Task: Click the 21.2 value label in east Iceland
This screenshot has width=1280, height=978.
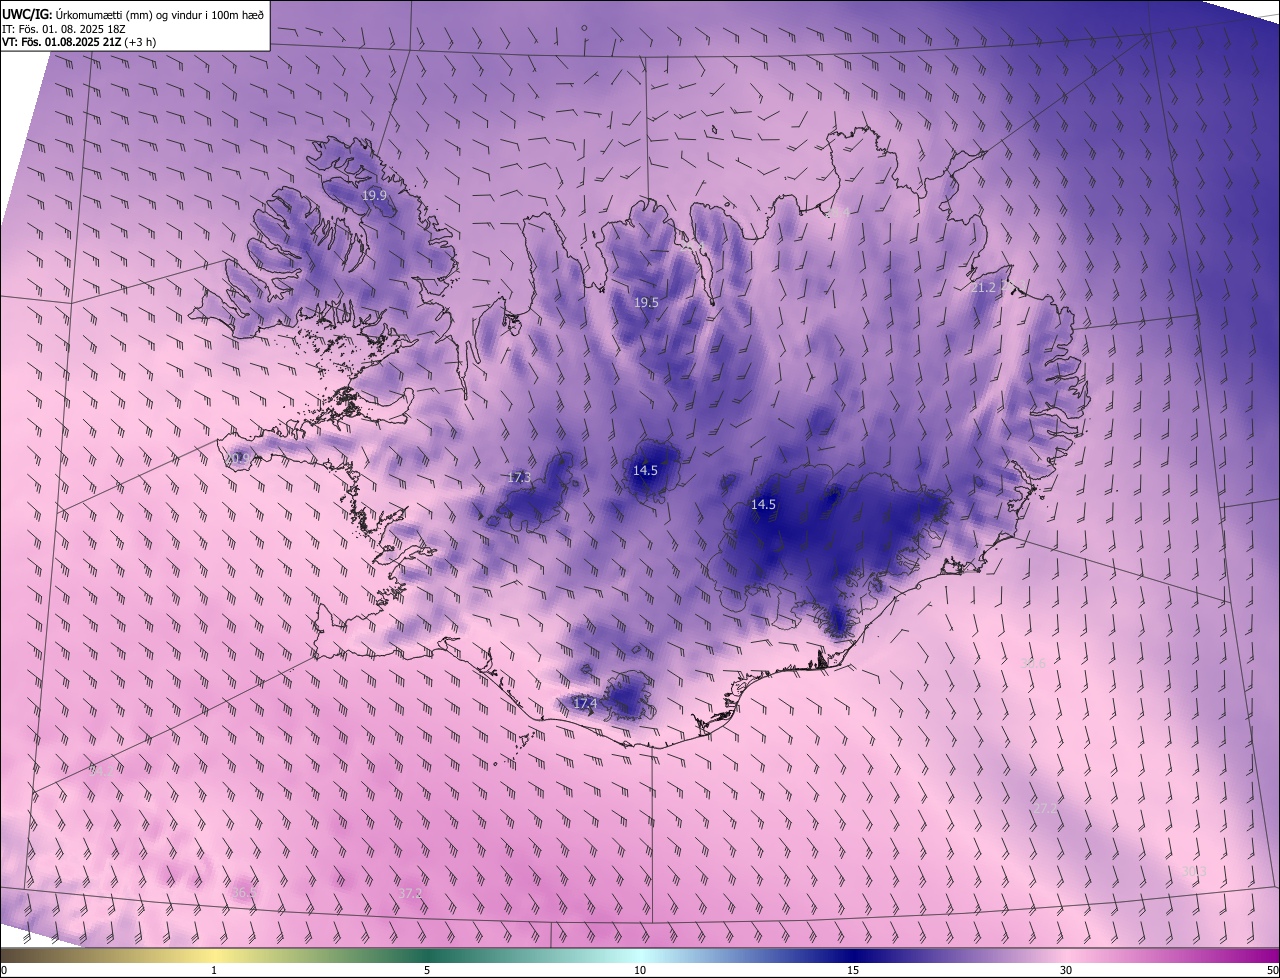Action: [984, 288]
